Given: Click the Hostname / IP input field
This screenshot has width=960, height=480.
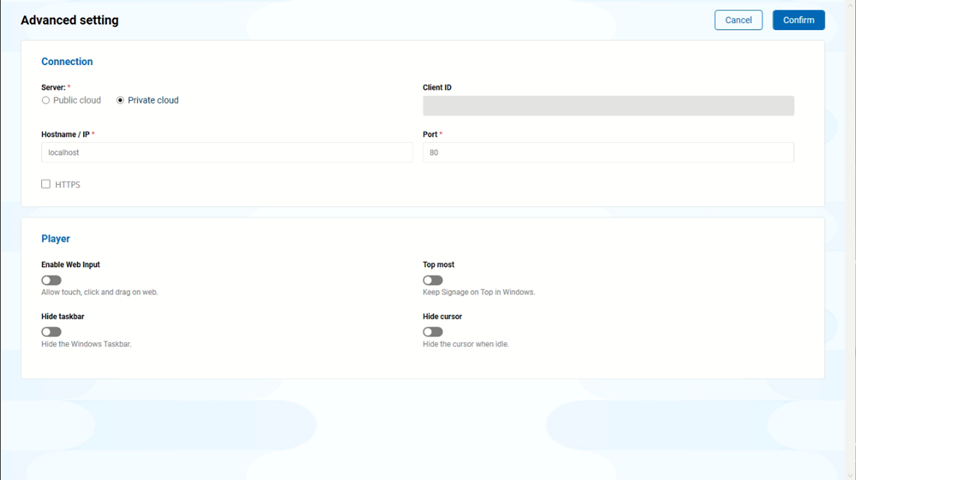Looking at the screenshot, I should (x=227, y=152).
